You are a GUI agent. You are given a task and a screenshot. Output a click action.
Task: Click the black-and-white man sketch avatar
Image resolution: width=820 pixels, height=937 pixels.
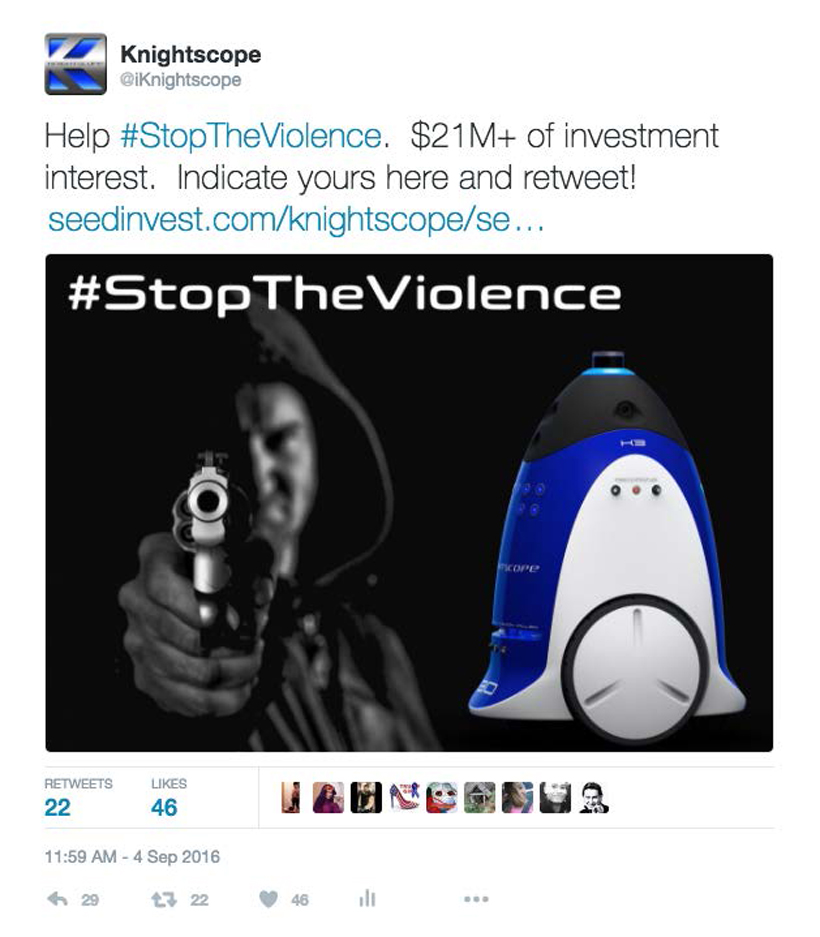pos(593,798)
